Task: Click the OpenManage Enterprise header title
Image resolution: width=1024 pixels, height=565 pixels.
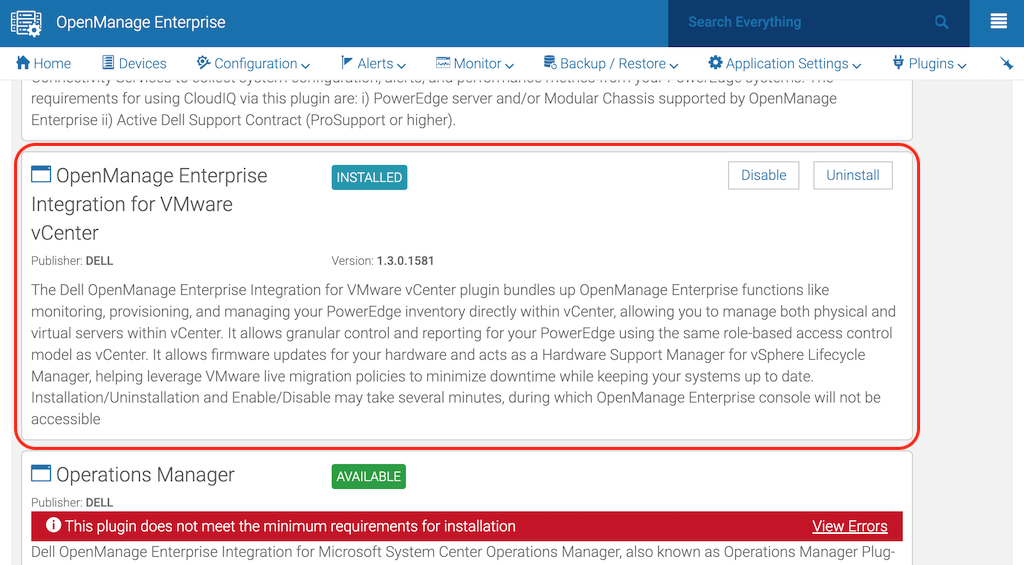Action: [140, 22]
